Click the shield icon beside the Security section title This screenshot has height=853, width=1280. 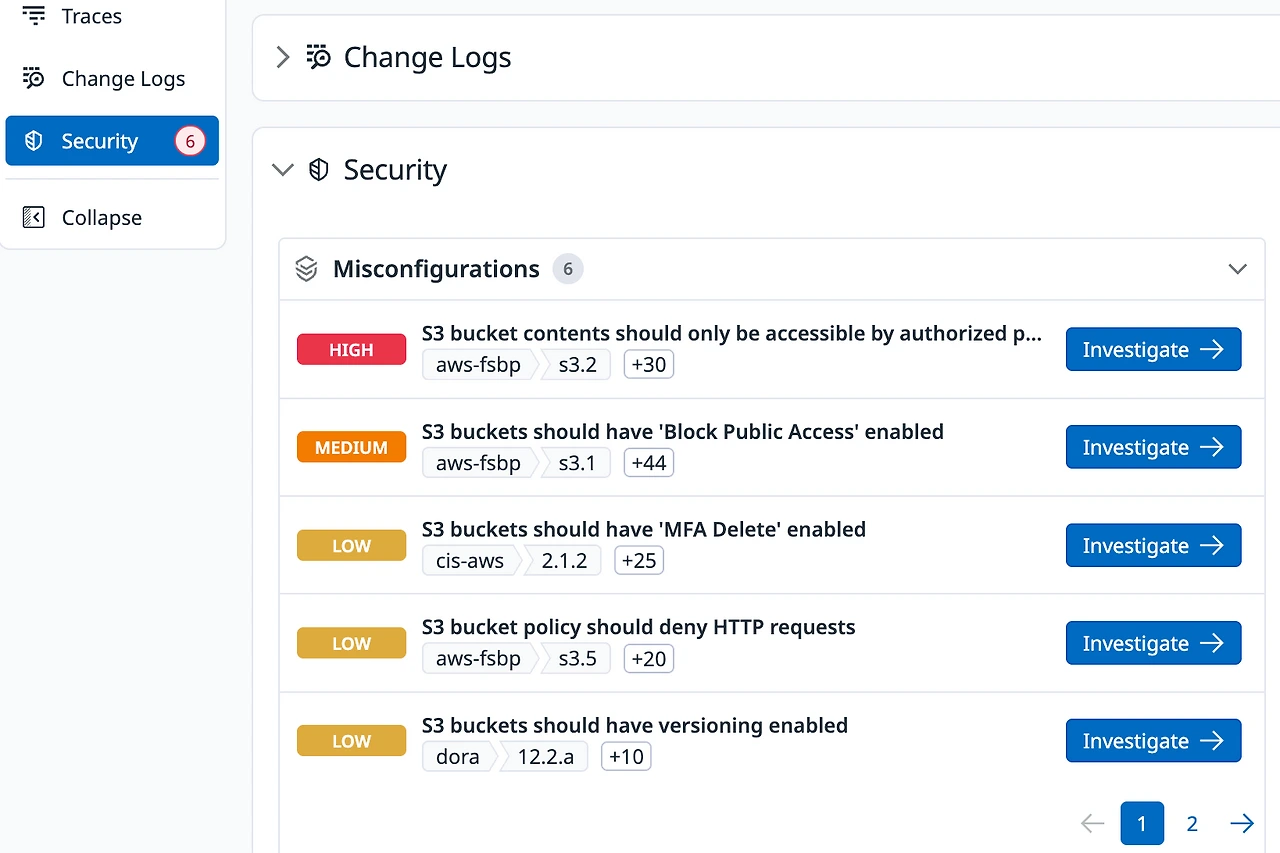(x=318, y=169)
